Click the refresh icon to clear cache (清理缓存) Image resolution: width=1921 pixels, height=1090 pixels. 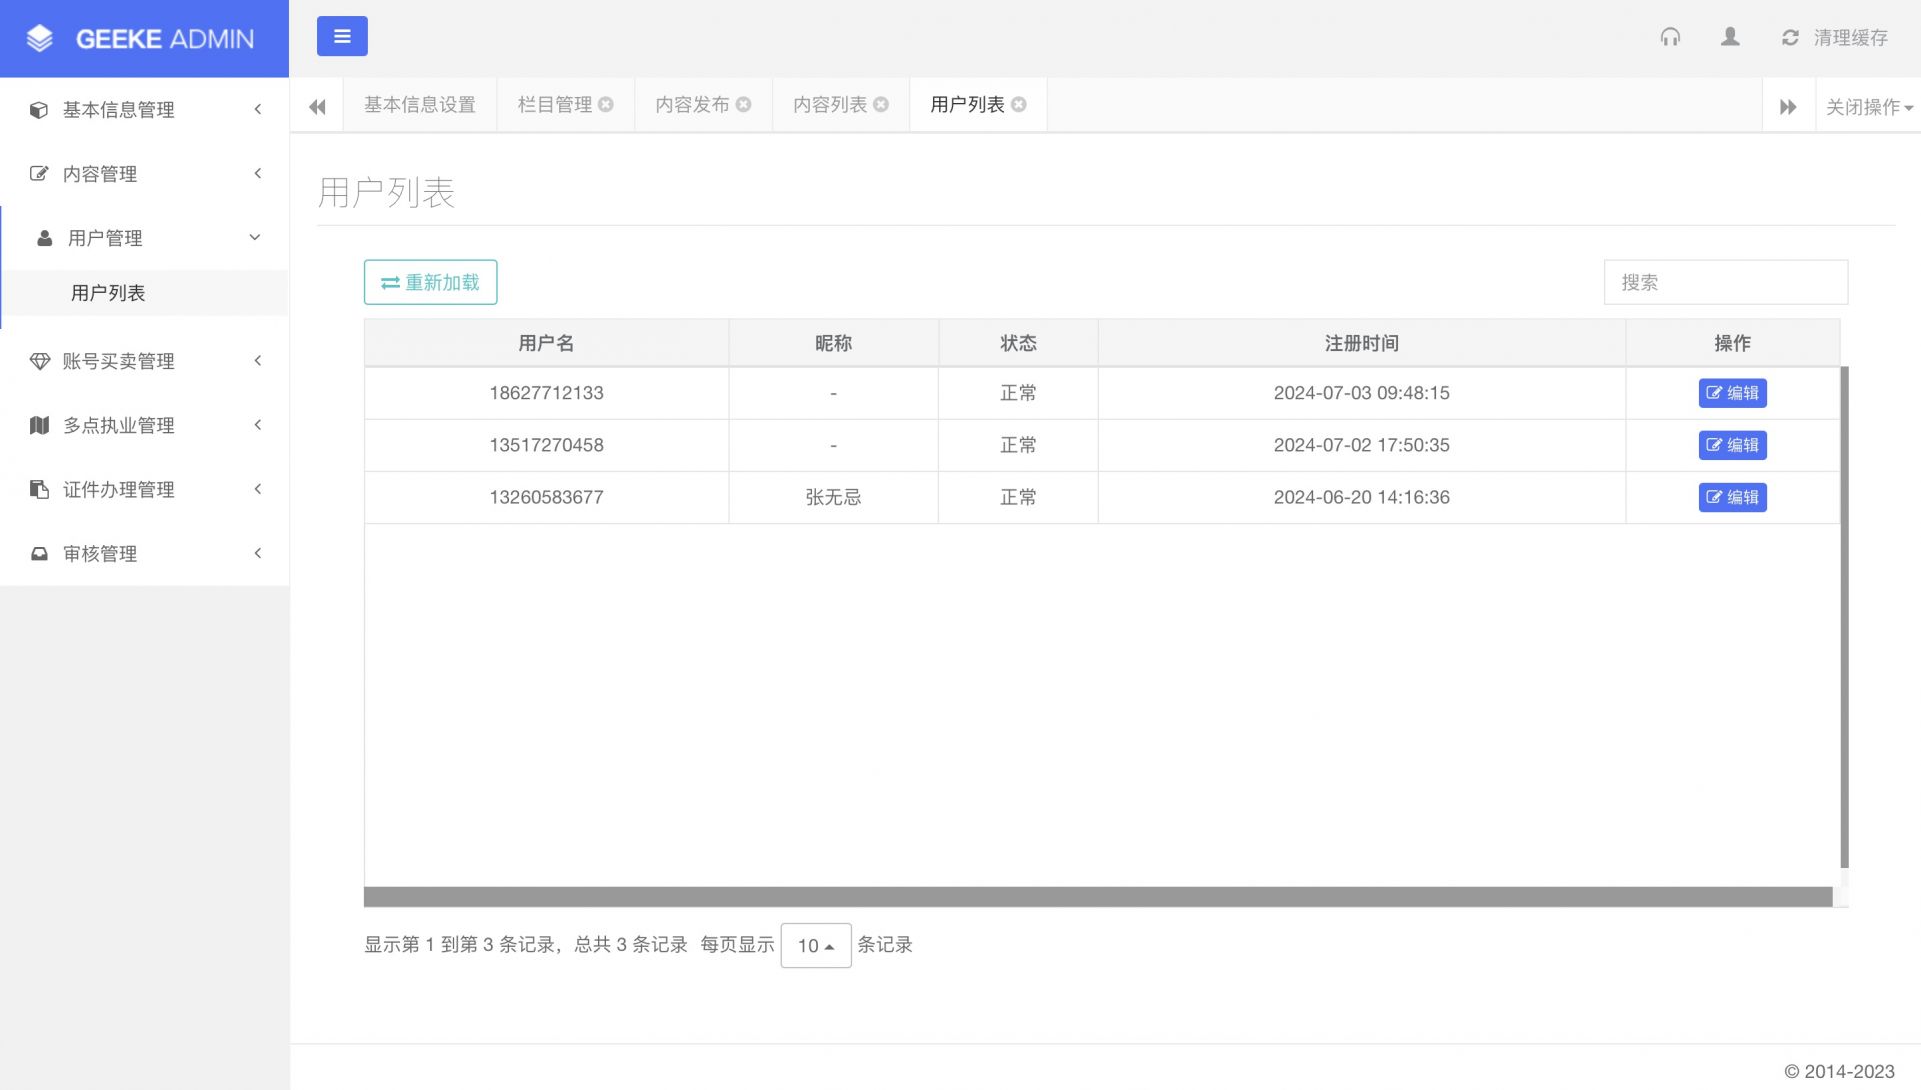pyautogui.click(x=1790, y=38)
